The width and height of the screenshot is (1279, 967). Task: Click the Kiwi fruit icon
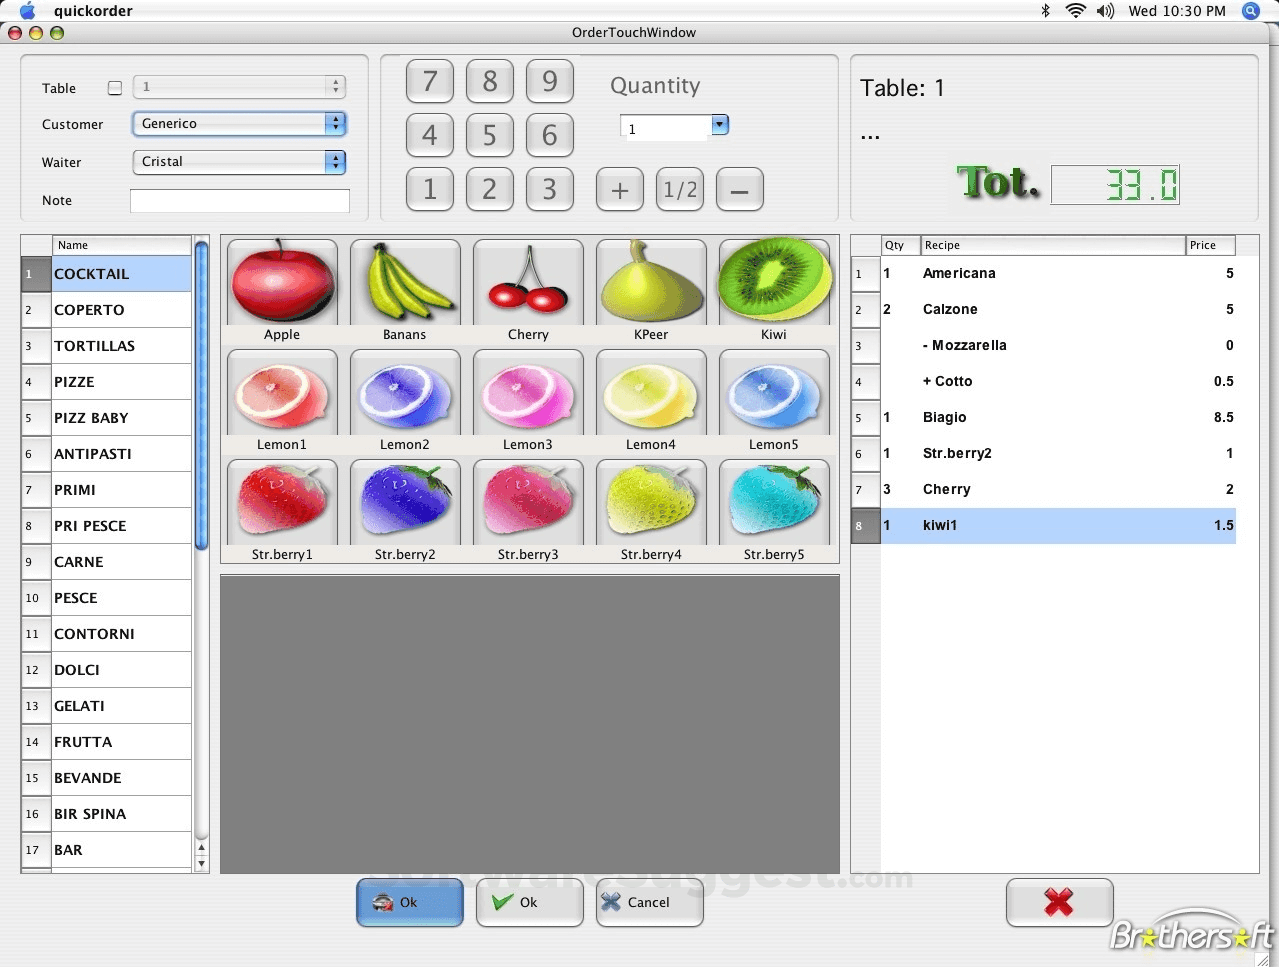[x=774, y=281]
